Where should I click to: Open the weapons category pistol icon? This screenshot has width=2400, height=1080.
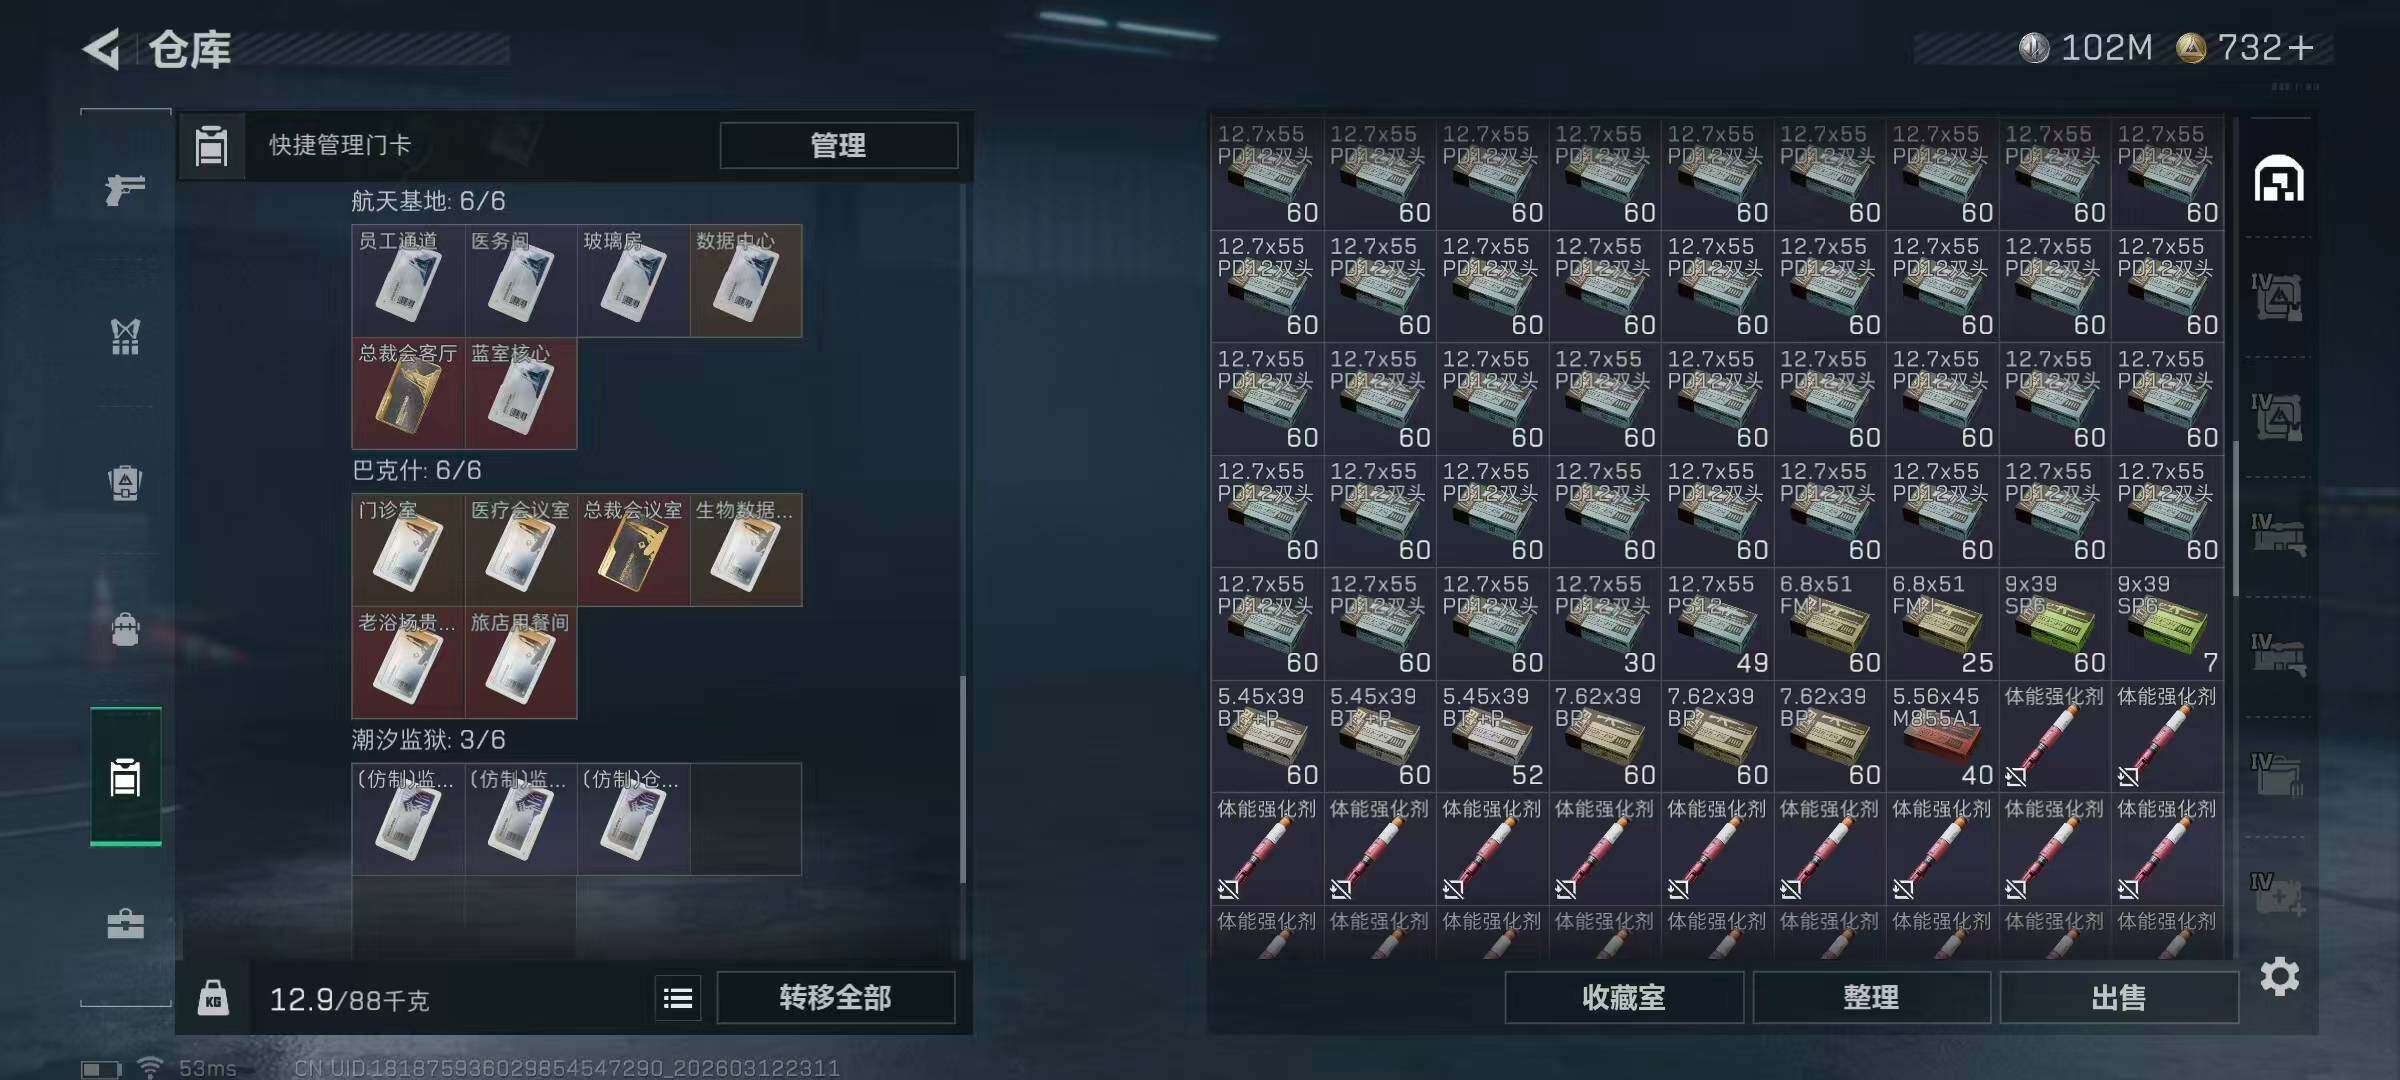[x=125, y=189]
